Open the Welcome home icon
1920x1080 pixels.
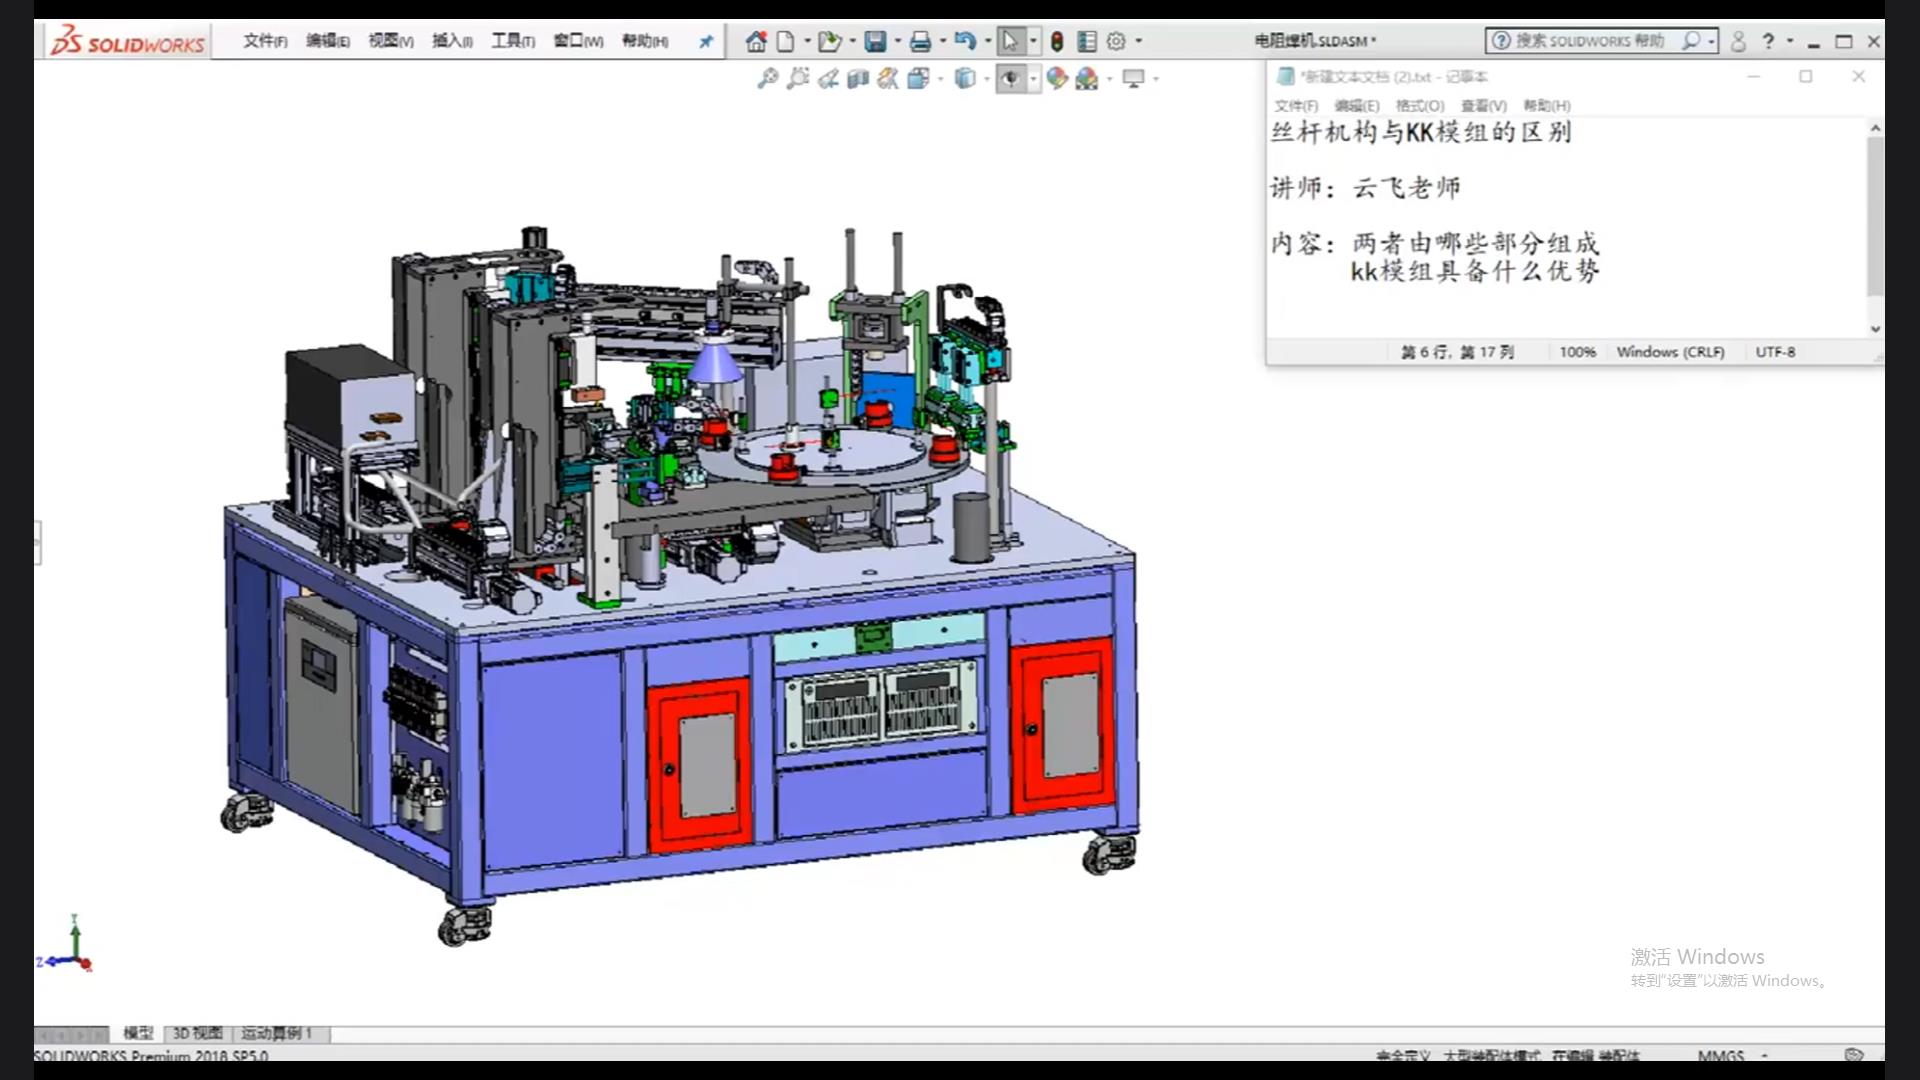pos(756,41)
